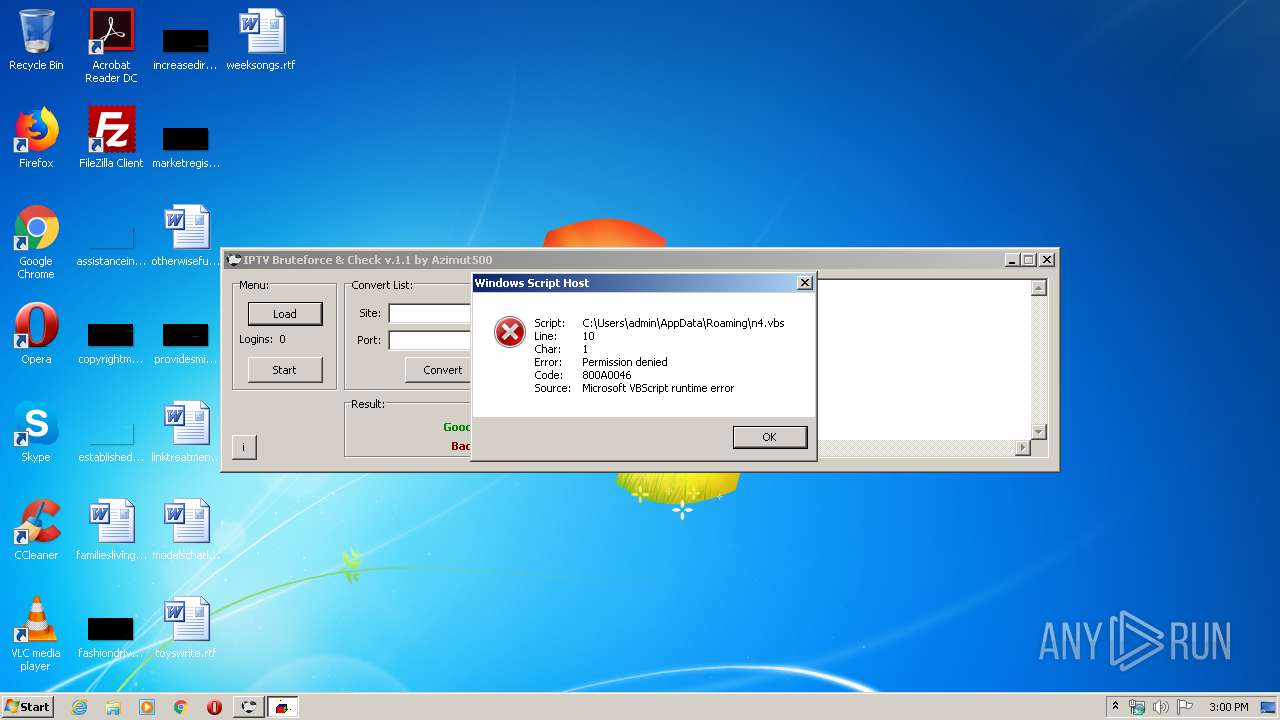Select the copyrightm... desktop item
Screen dimensions: 1280x720
[111, 342]
